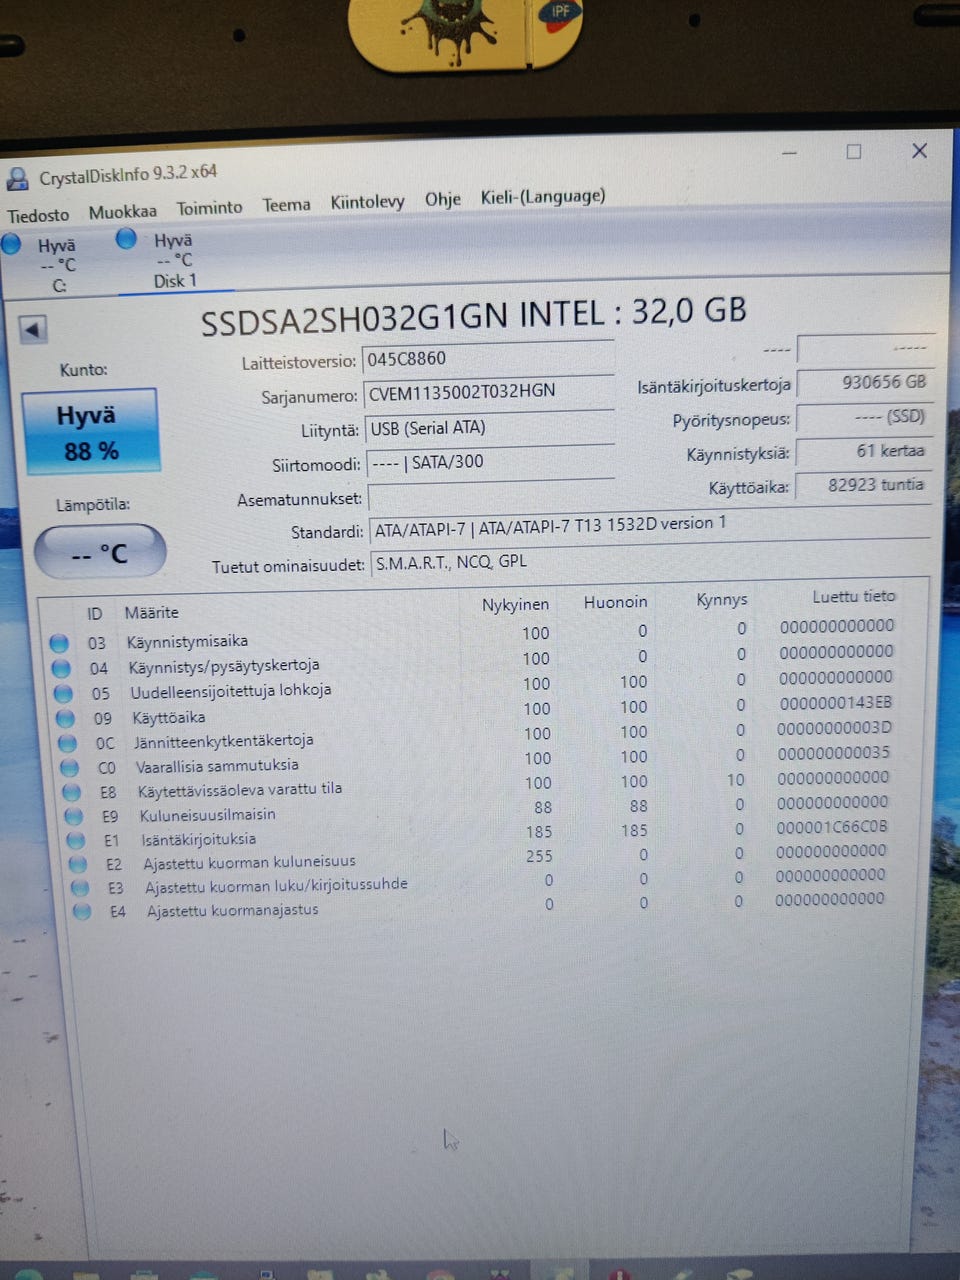Open the Kieli-(Language) menu
This screenshot has width=960, height=1280.
pos(542,196)
